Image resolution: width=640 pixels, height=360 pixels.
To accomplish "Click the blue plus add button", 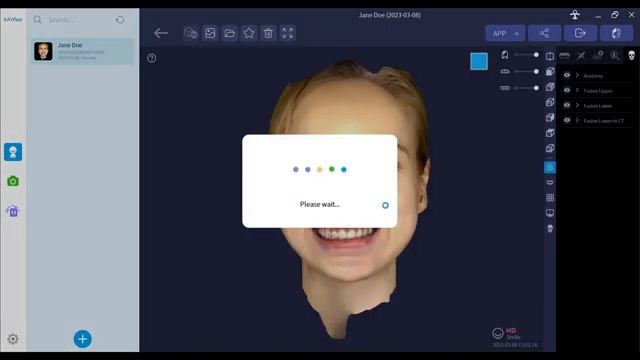I will [x=82, y=339].
